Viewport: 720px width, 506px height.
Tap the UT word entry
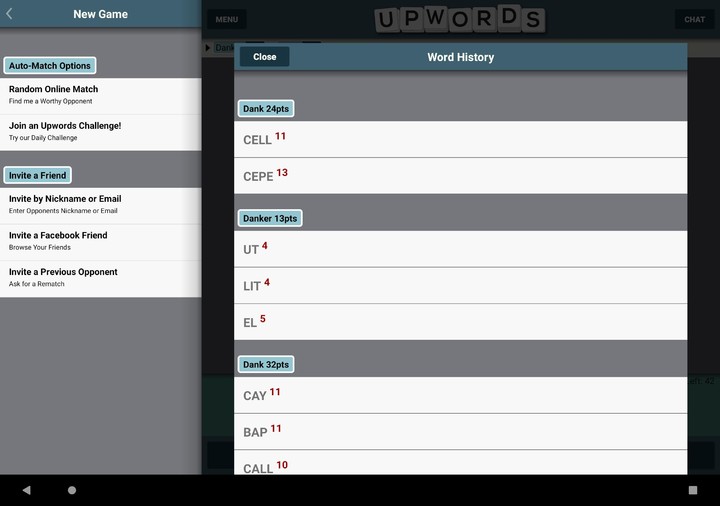pos(460,249)
